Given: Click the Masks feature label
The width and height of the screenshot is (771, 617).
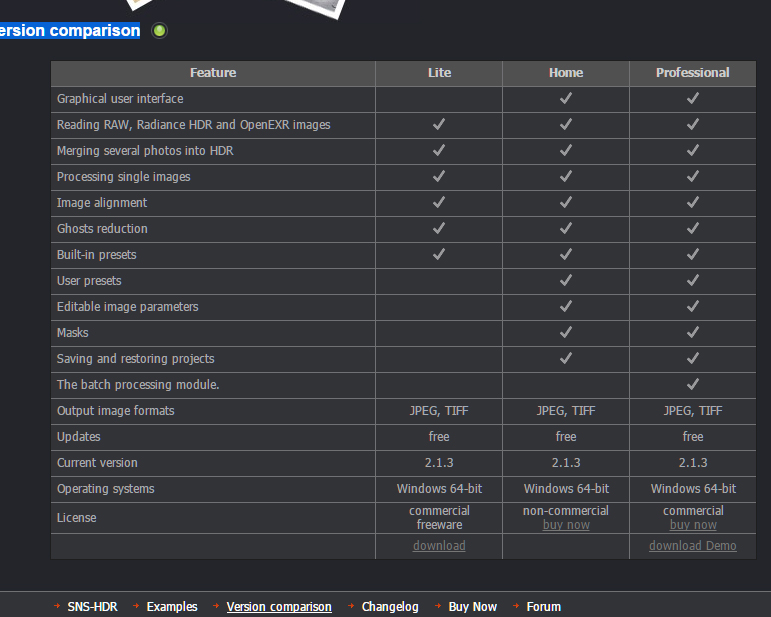Looking at the screenshot, I should point(72,333).
